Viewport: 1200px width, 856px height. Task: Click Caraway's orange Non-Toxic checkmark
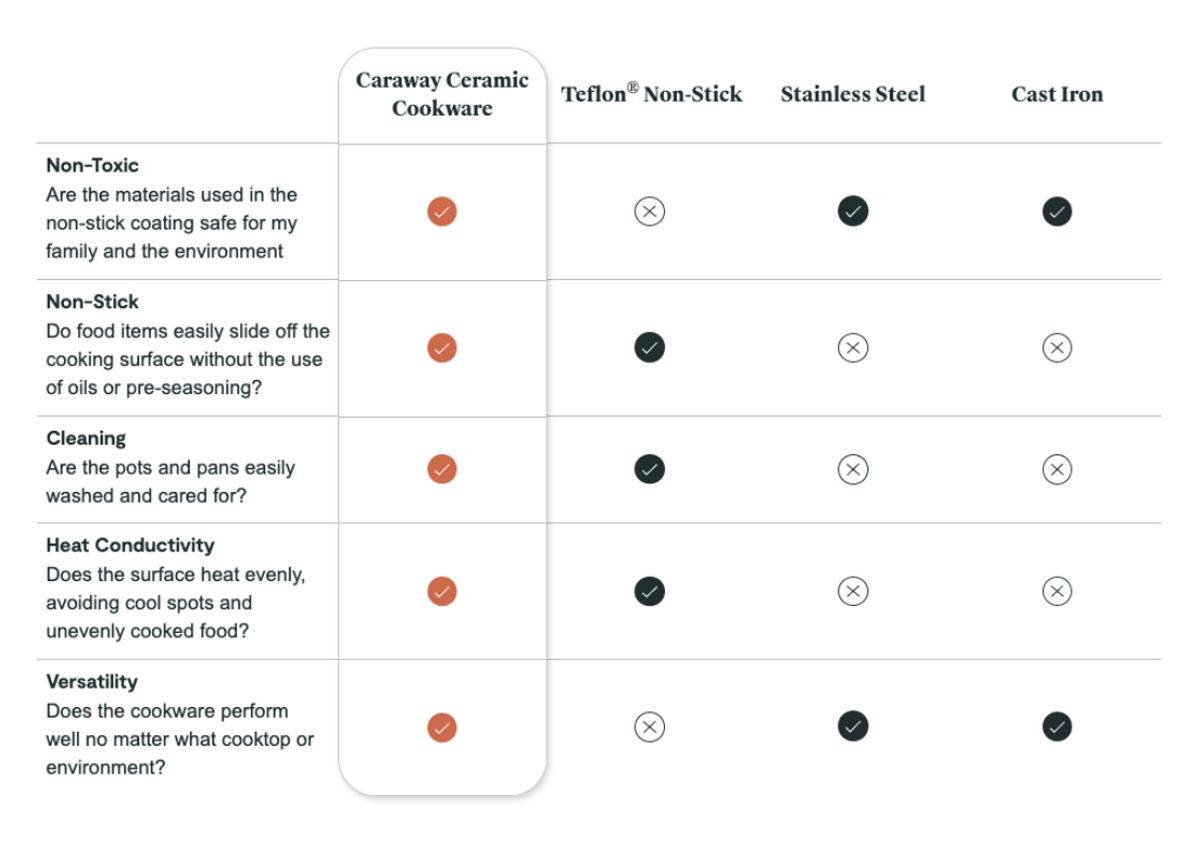pos(442,211)
